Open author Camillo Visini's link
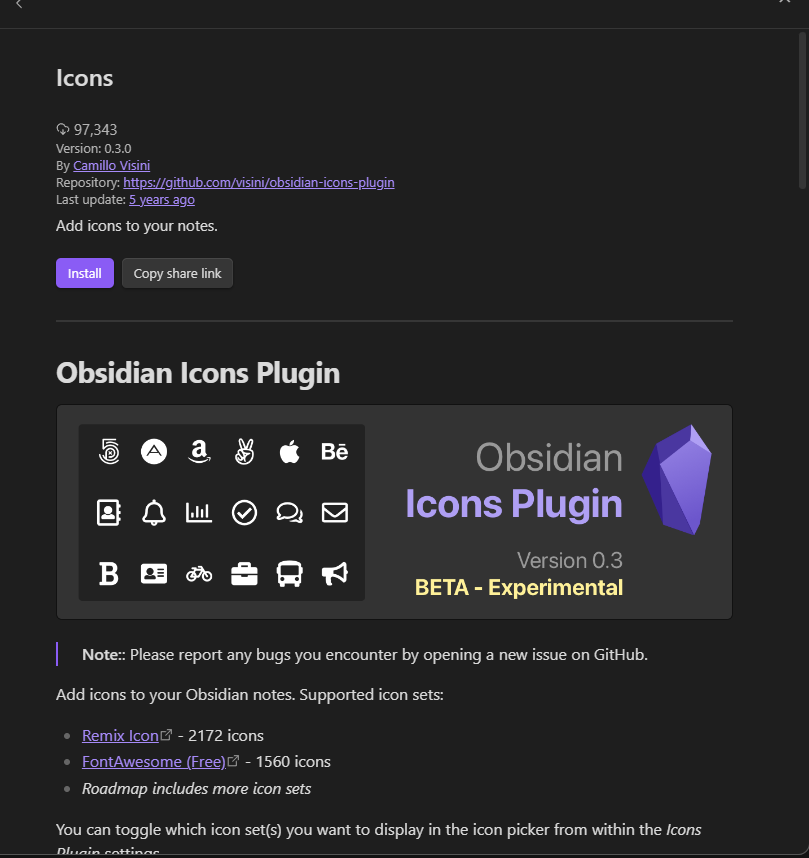This screenshot has height=858, width=809. tap(112, 165)
